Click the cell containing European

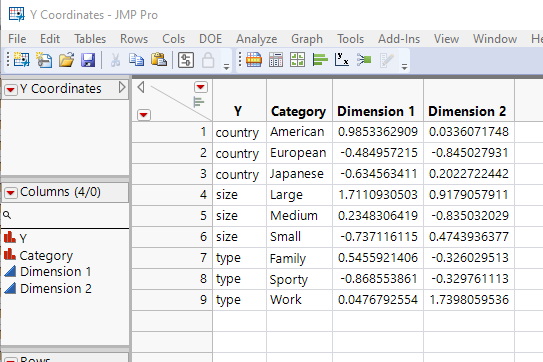coord(298,153)
